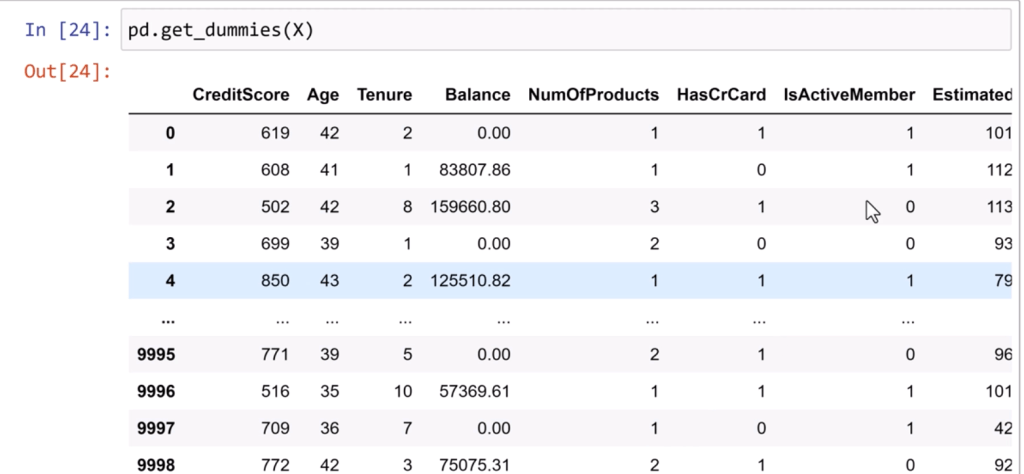Select the CreditScore column header

[241, 95]
